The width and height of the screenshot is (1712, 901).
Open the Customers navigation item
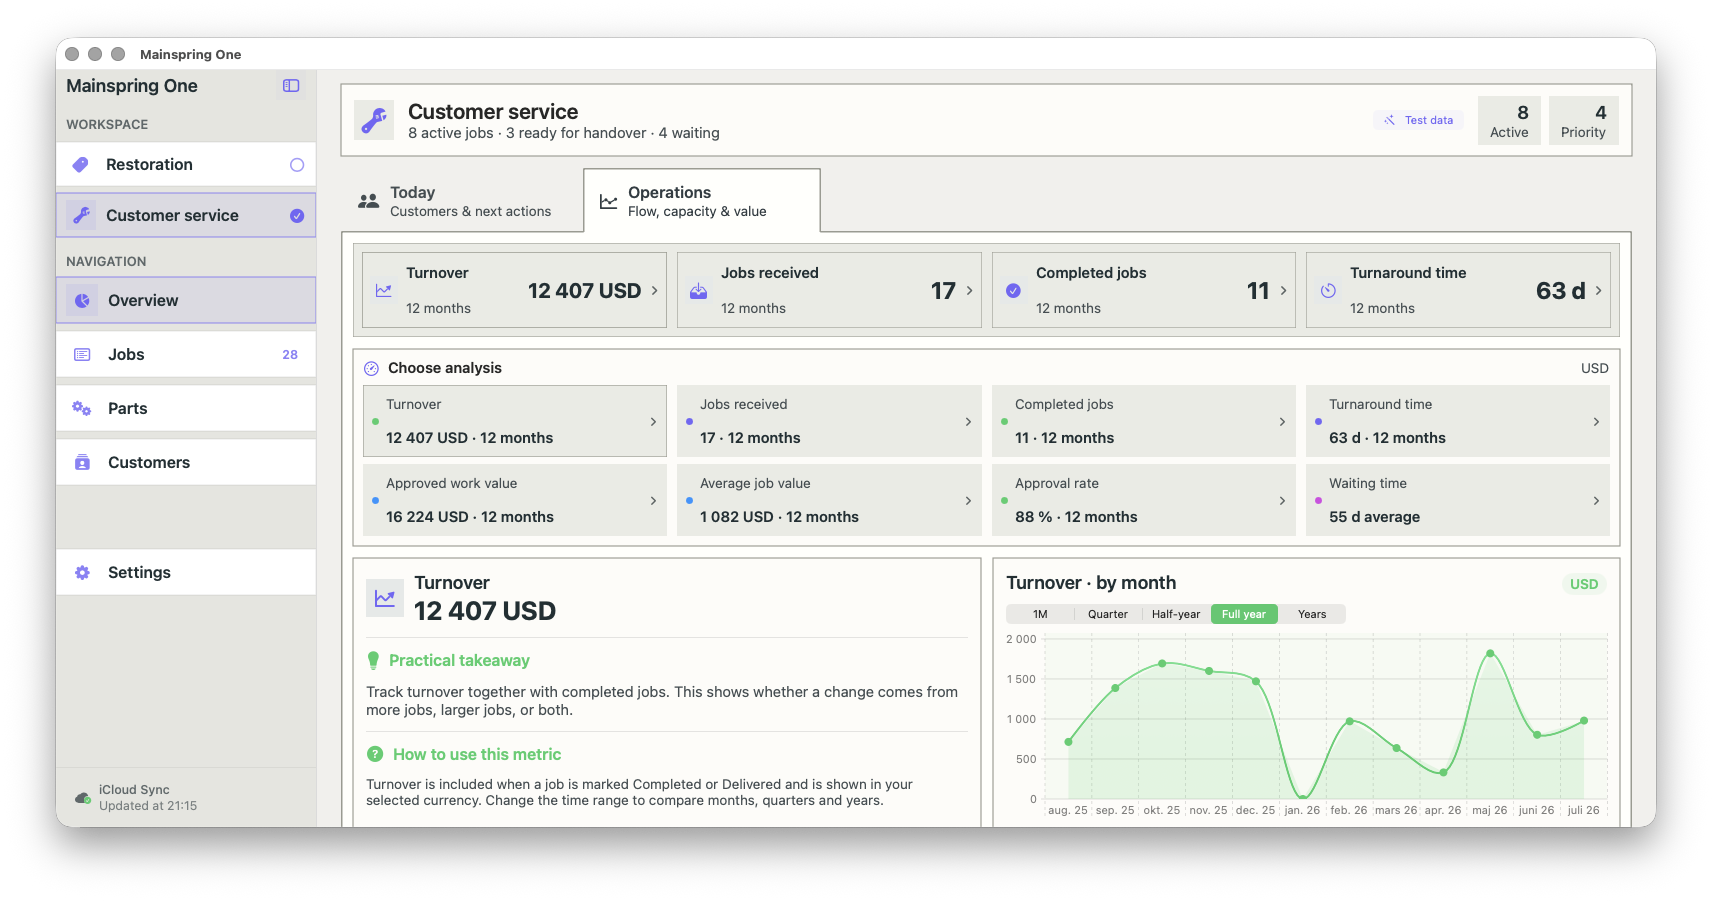click(186, 462)
